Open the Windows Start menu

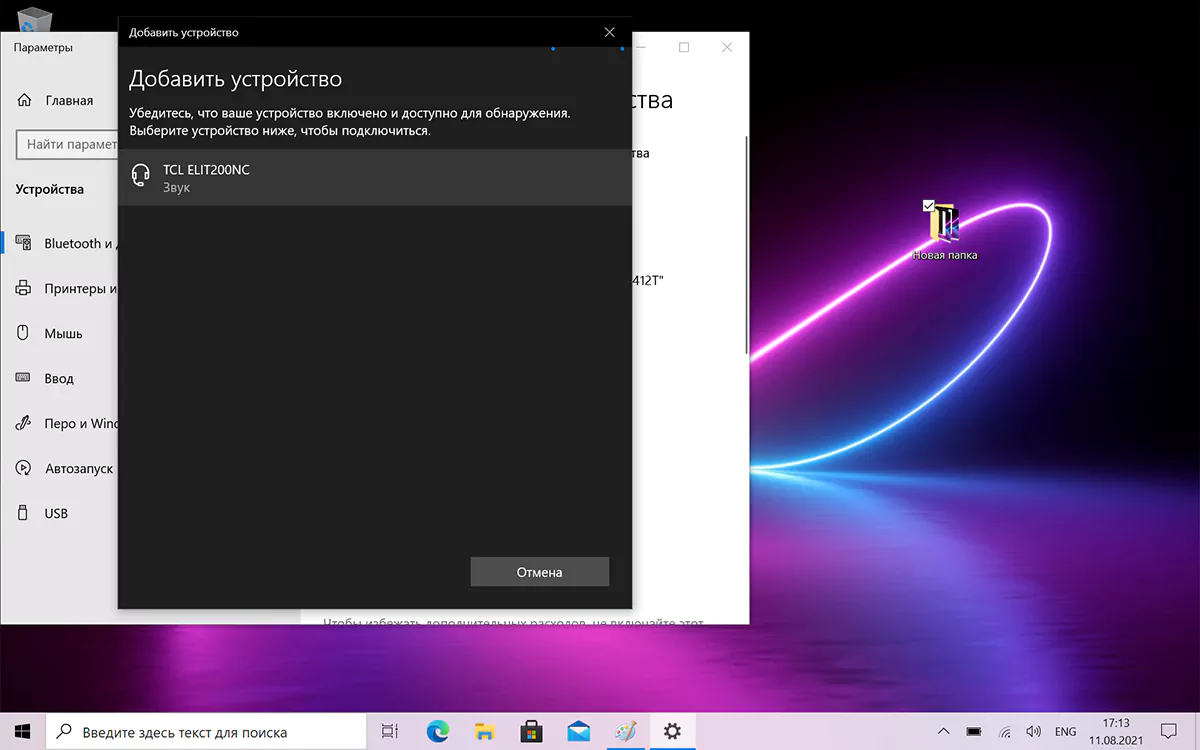point(23,731)
